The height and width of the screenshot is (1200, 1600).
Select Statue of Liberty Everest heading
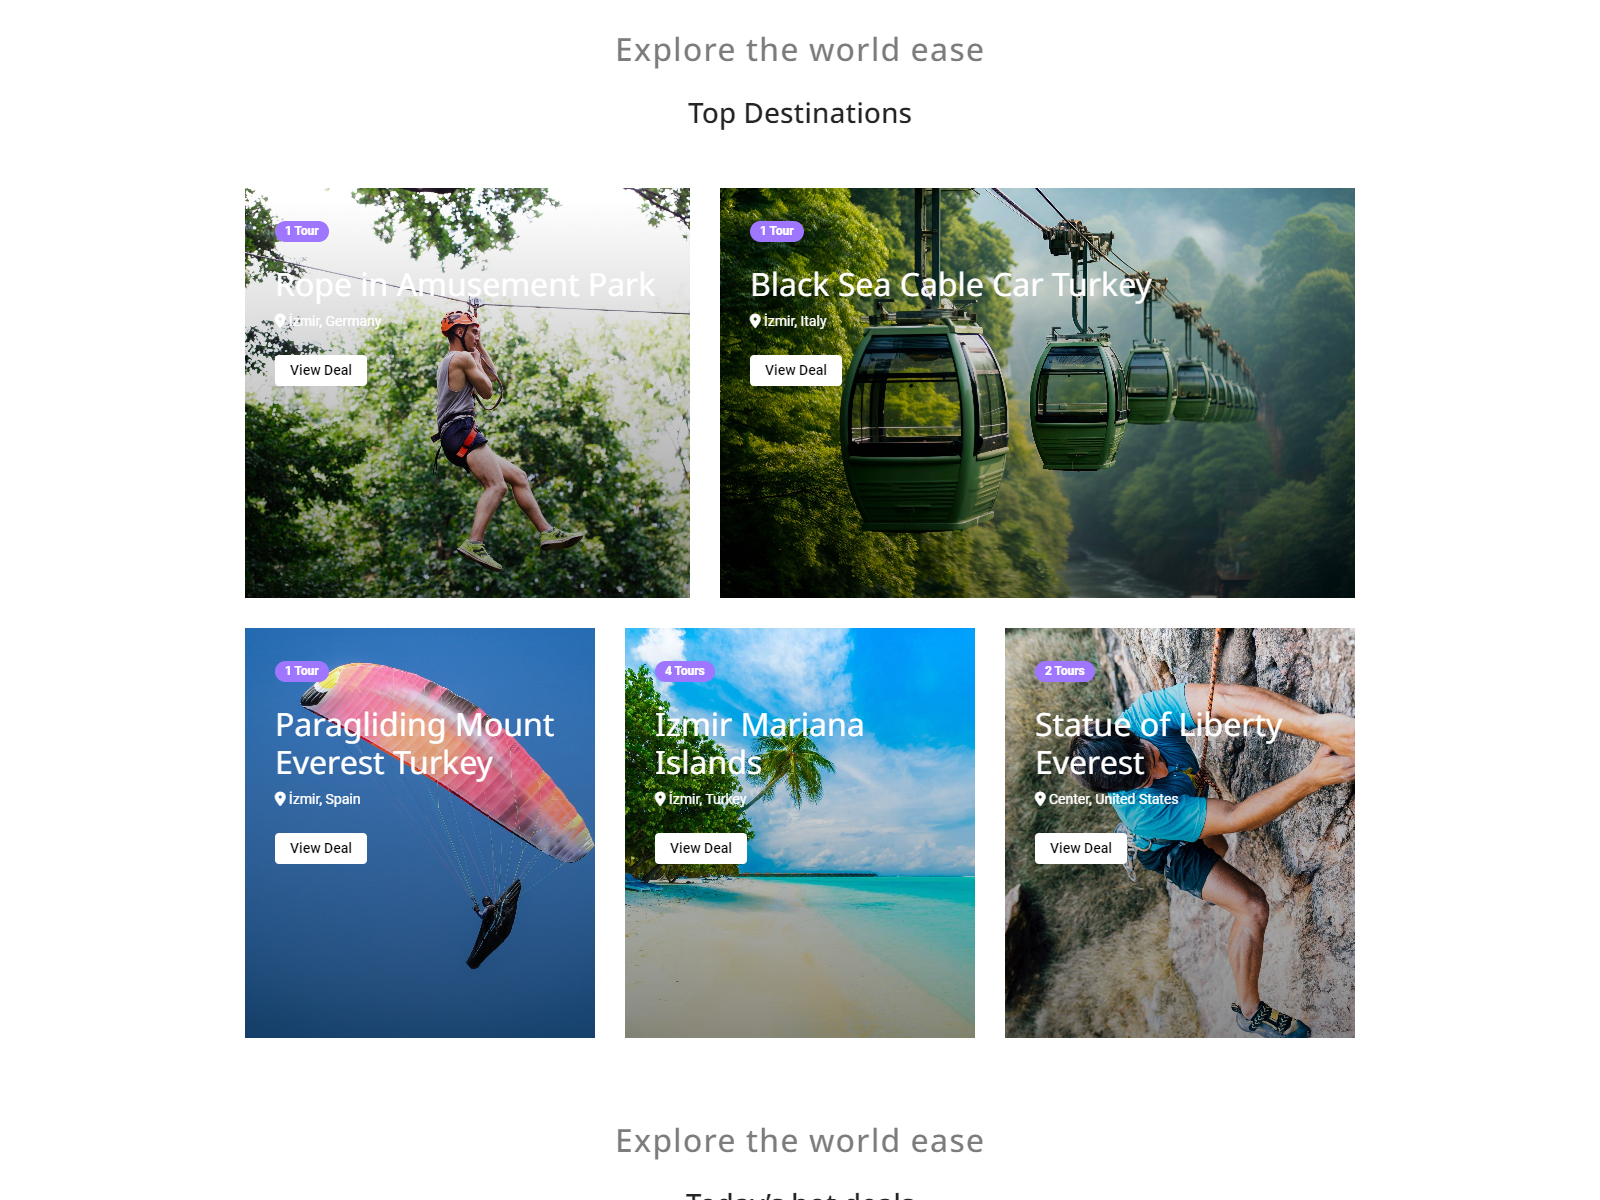coord(1158,744)
